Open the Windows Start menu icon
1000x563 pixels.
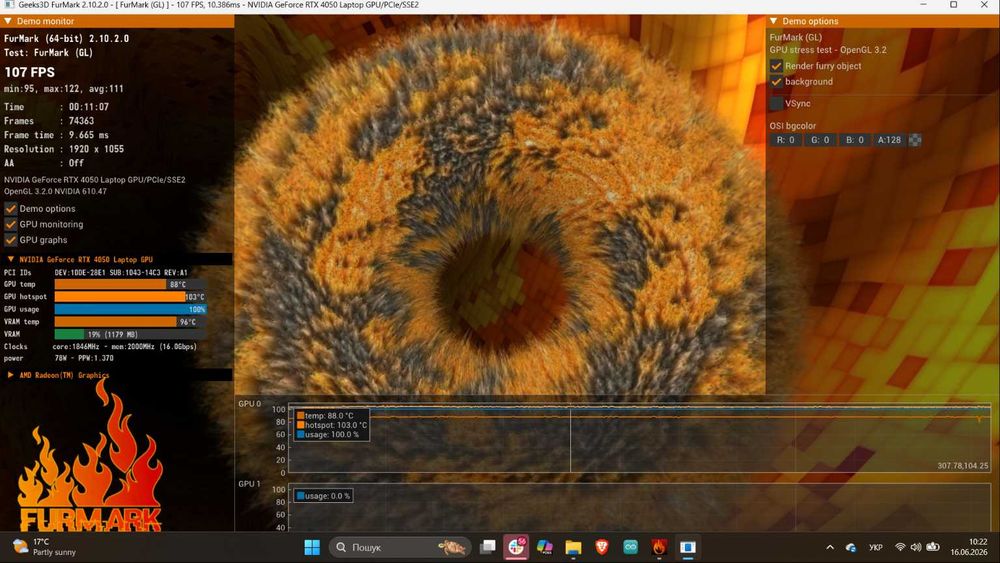tap(312, 547)
